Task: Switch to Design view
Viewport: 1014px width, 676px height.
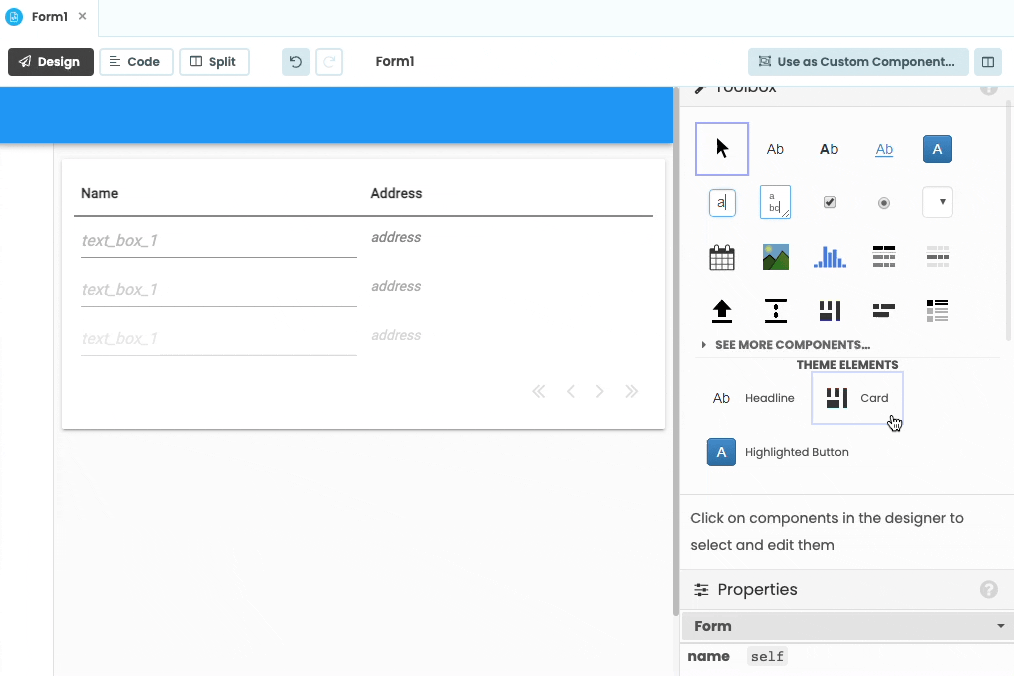Action: click(x=50, y=61)
